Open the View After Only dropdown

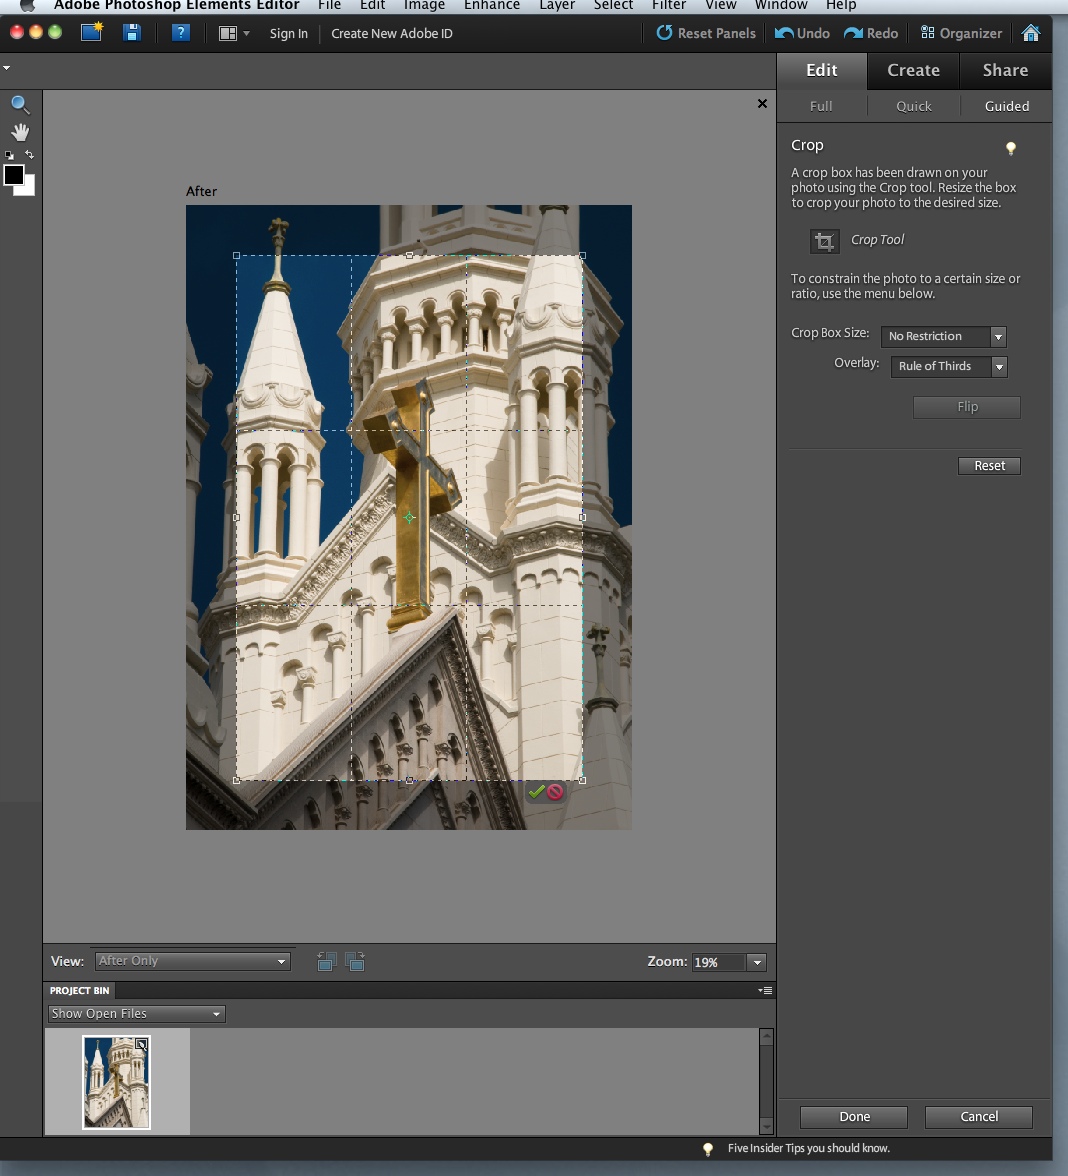[x=192, y=961]
